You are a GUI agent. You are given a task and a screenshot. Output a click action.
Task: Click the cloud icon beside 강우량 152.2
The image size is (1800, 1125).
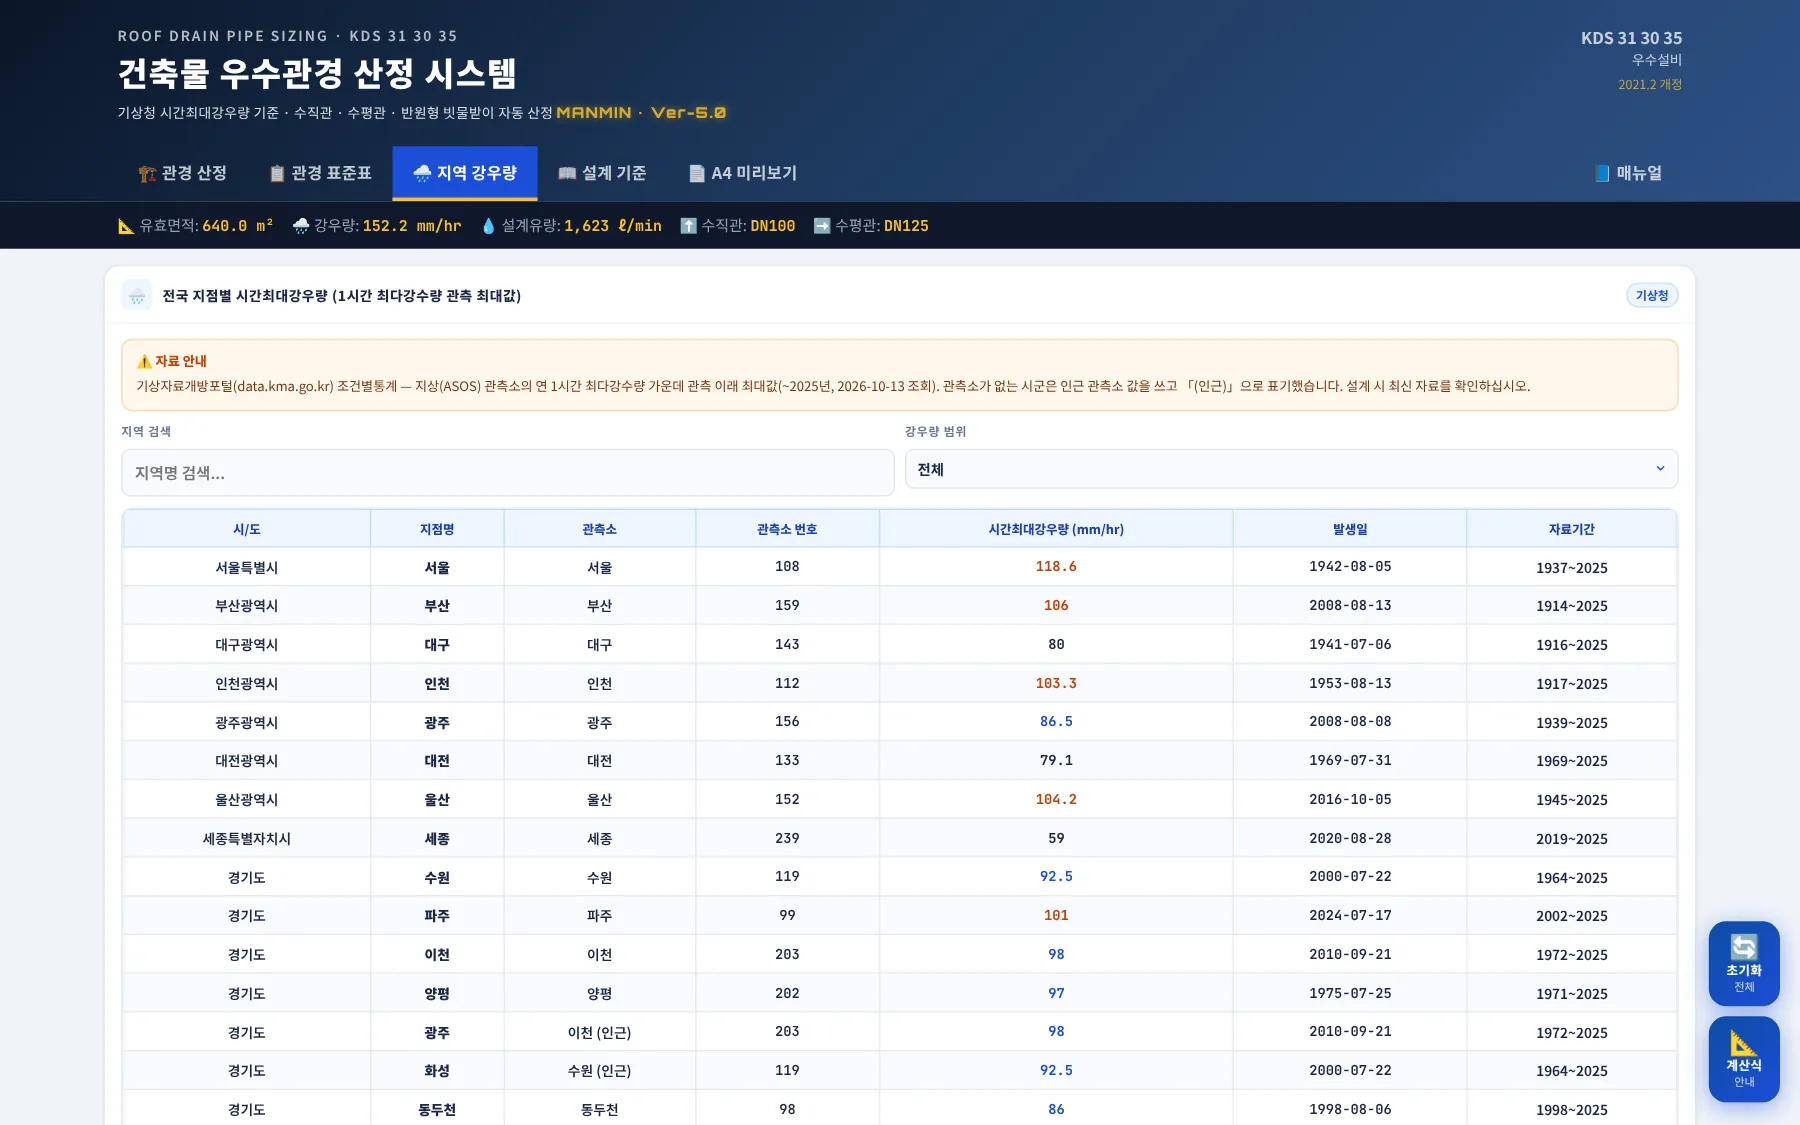(301, 226)
